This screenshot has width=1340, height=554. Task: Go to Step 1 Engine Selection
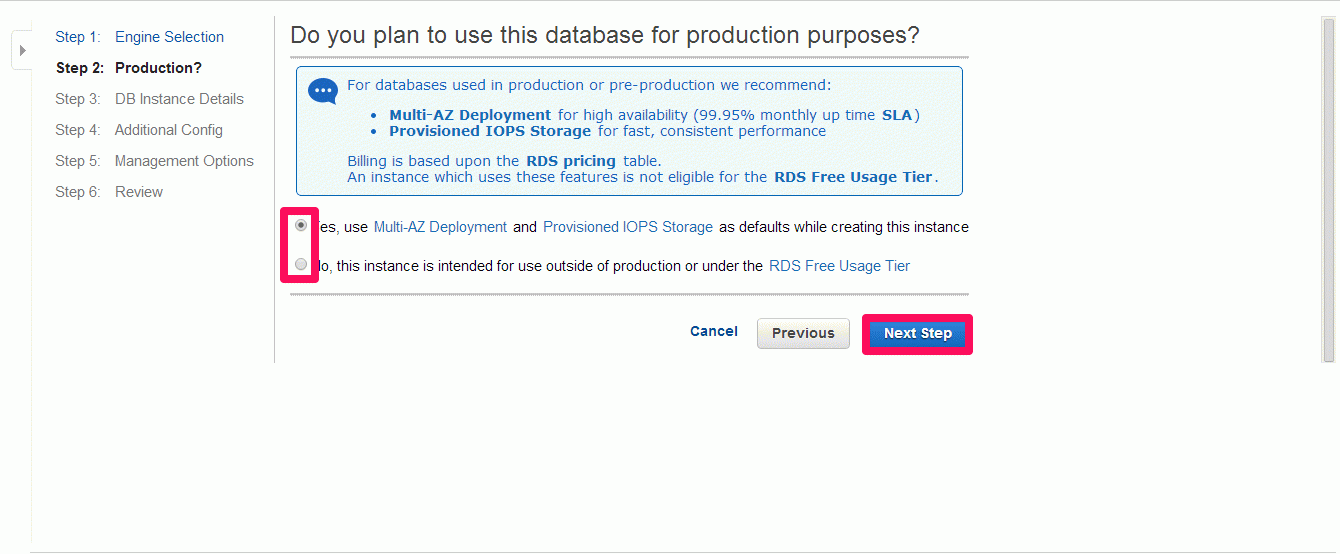pos(140,37)
